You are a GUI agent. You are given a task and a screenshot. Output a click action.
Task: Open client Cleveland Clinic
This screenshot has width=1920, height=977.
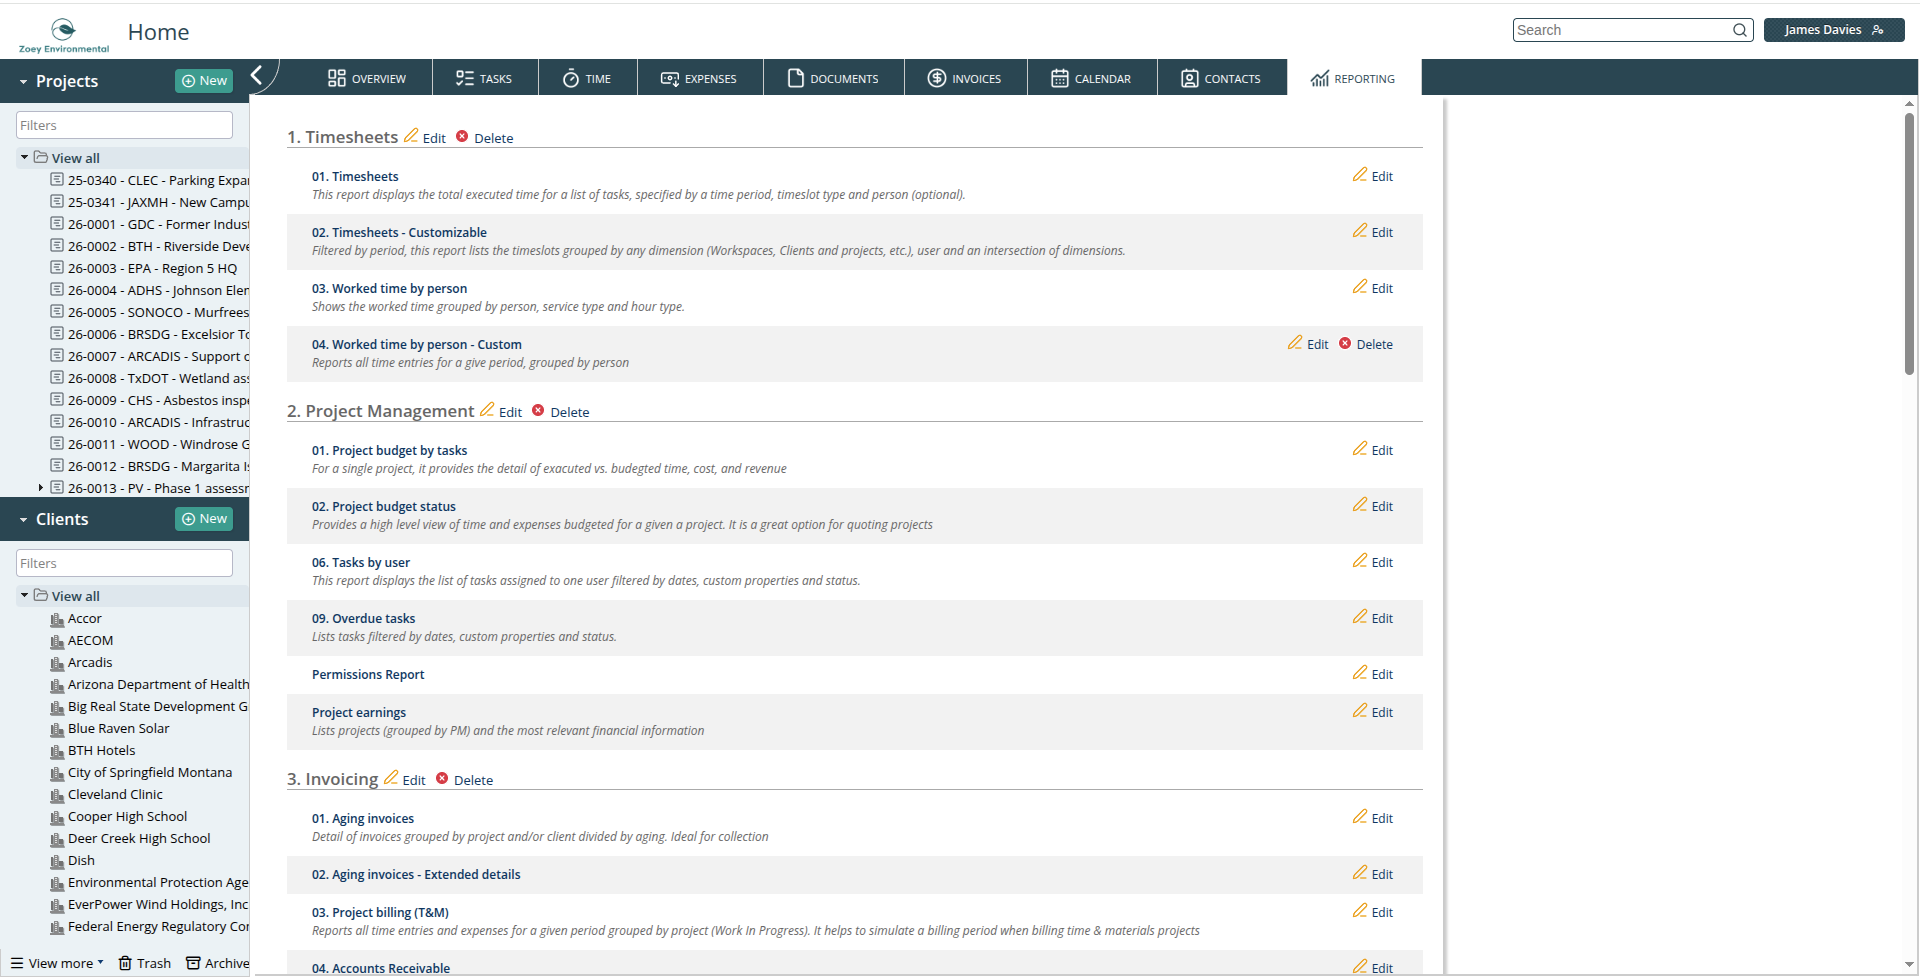[115, 794]
